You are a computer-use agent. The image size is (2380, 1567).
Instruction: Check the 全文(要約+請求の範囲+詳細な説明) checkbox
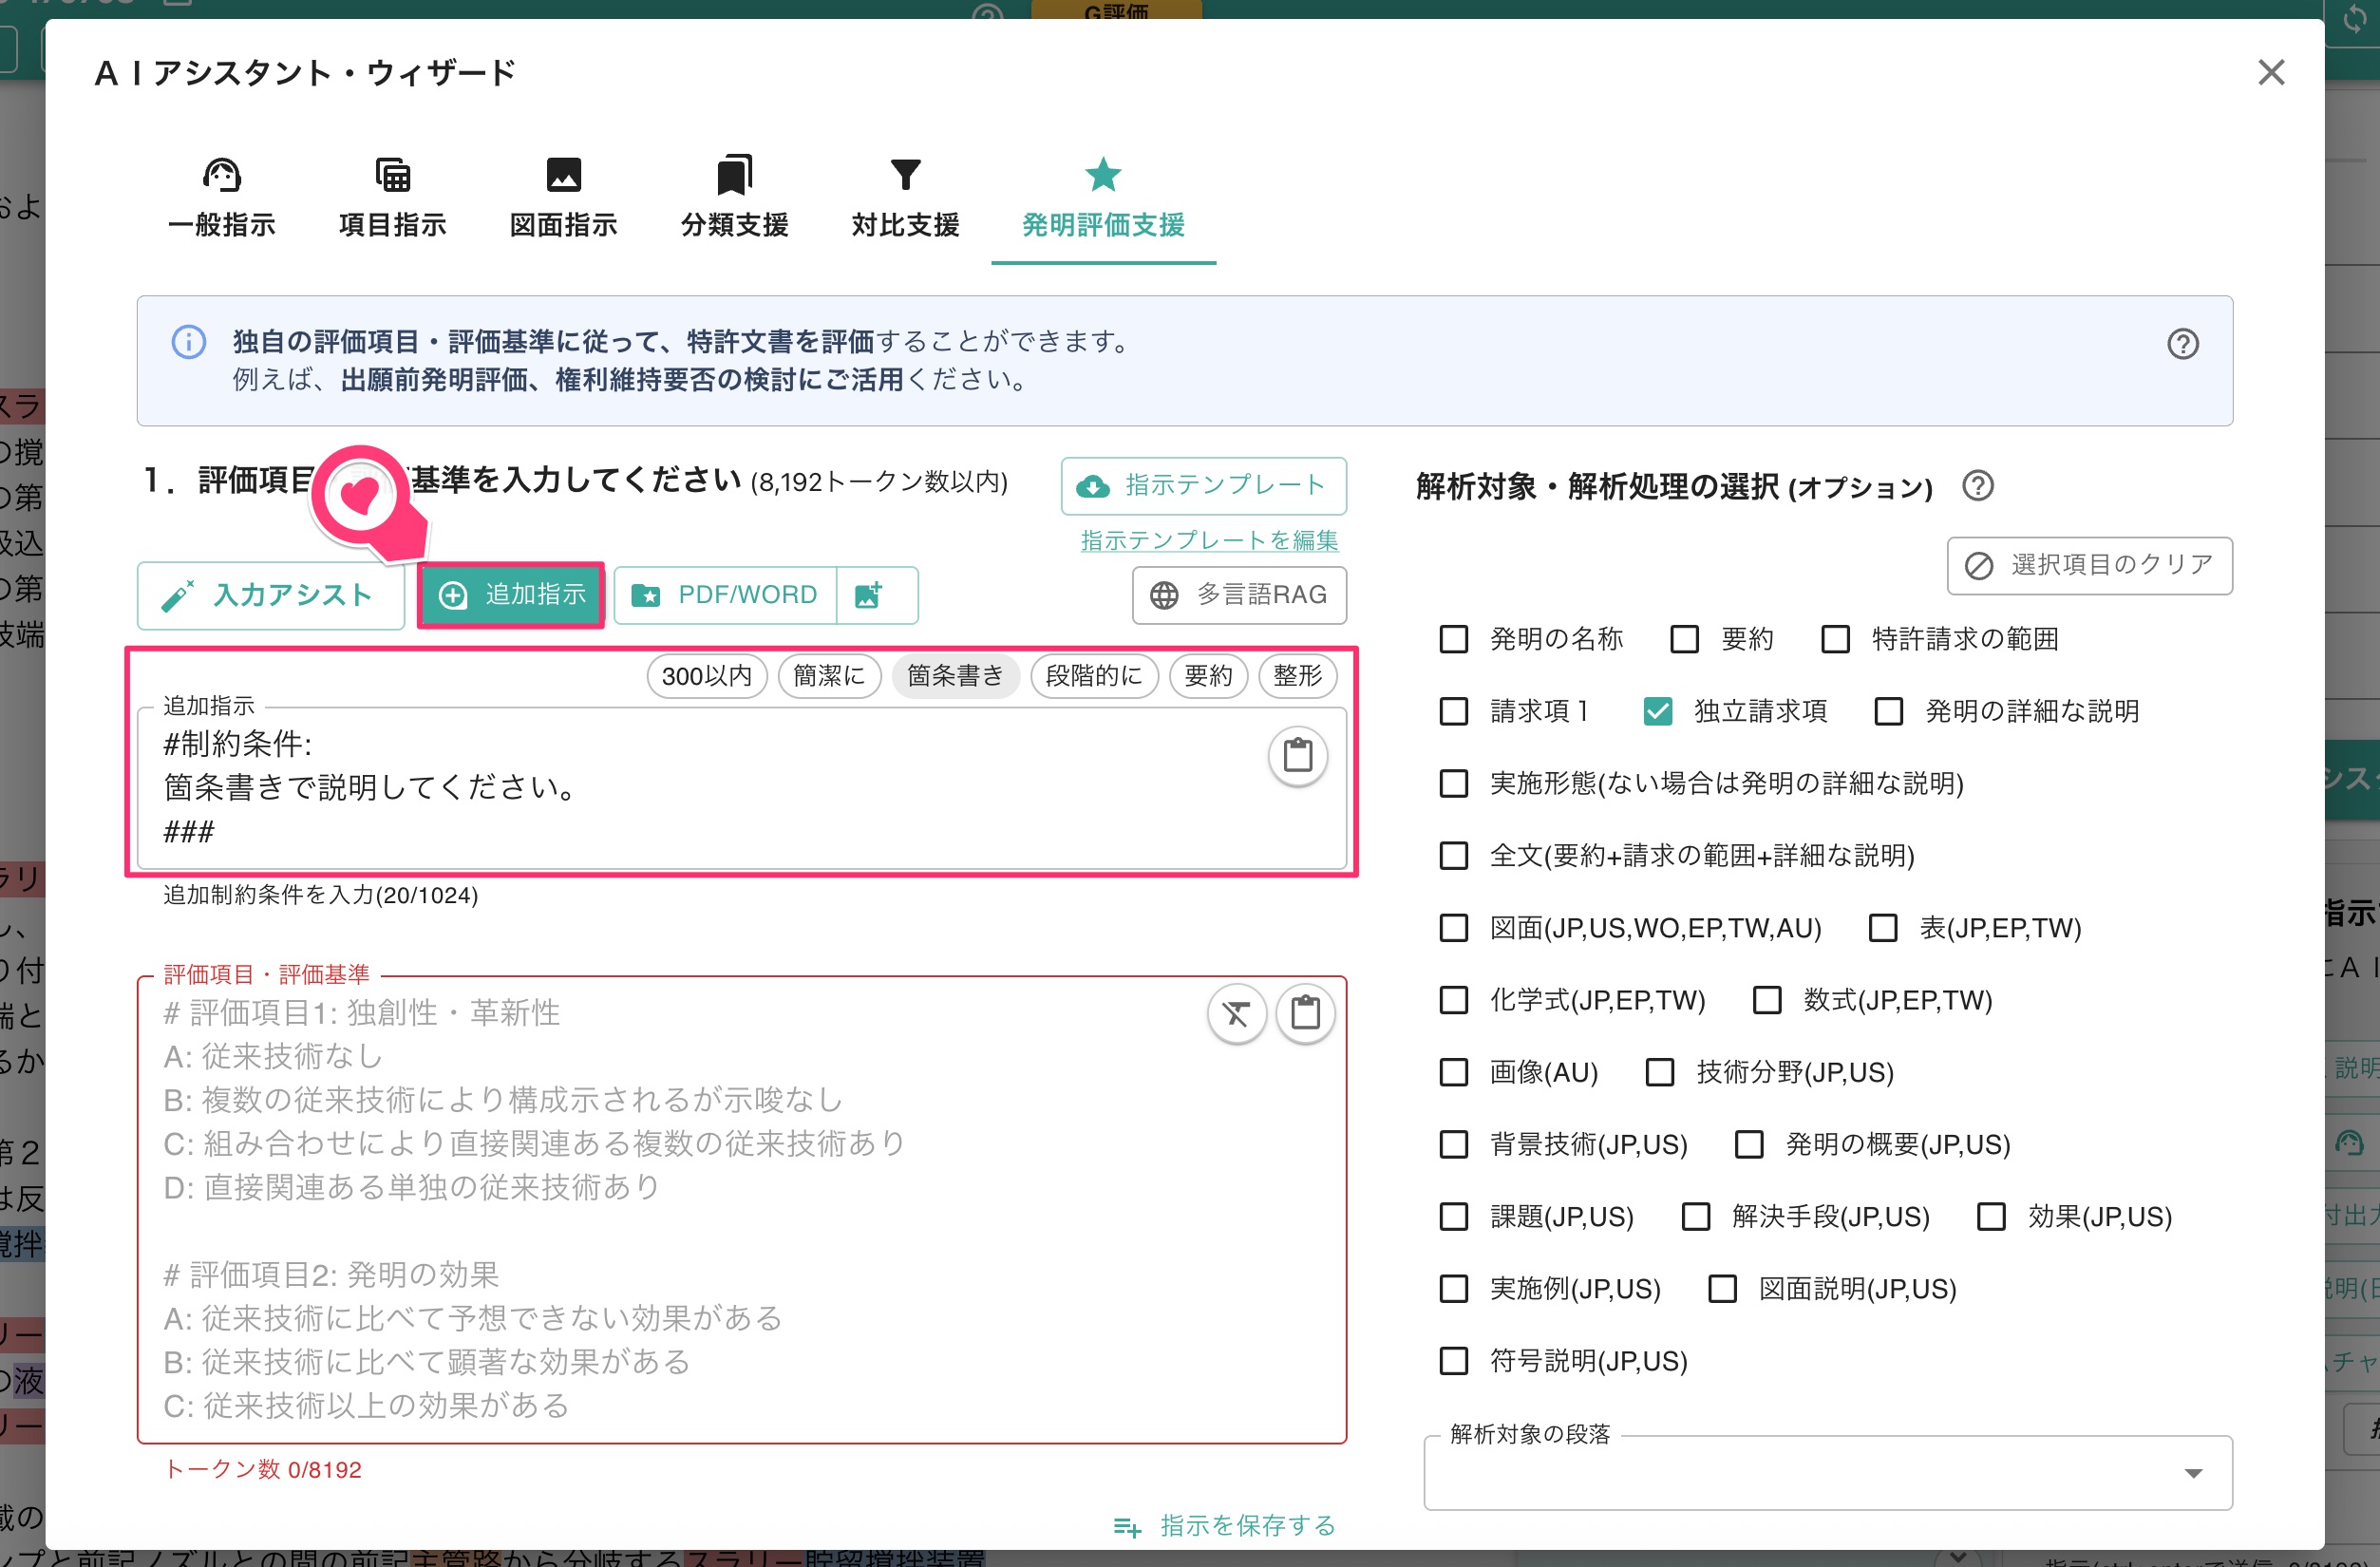coord(1453,856)
